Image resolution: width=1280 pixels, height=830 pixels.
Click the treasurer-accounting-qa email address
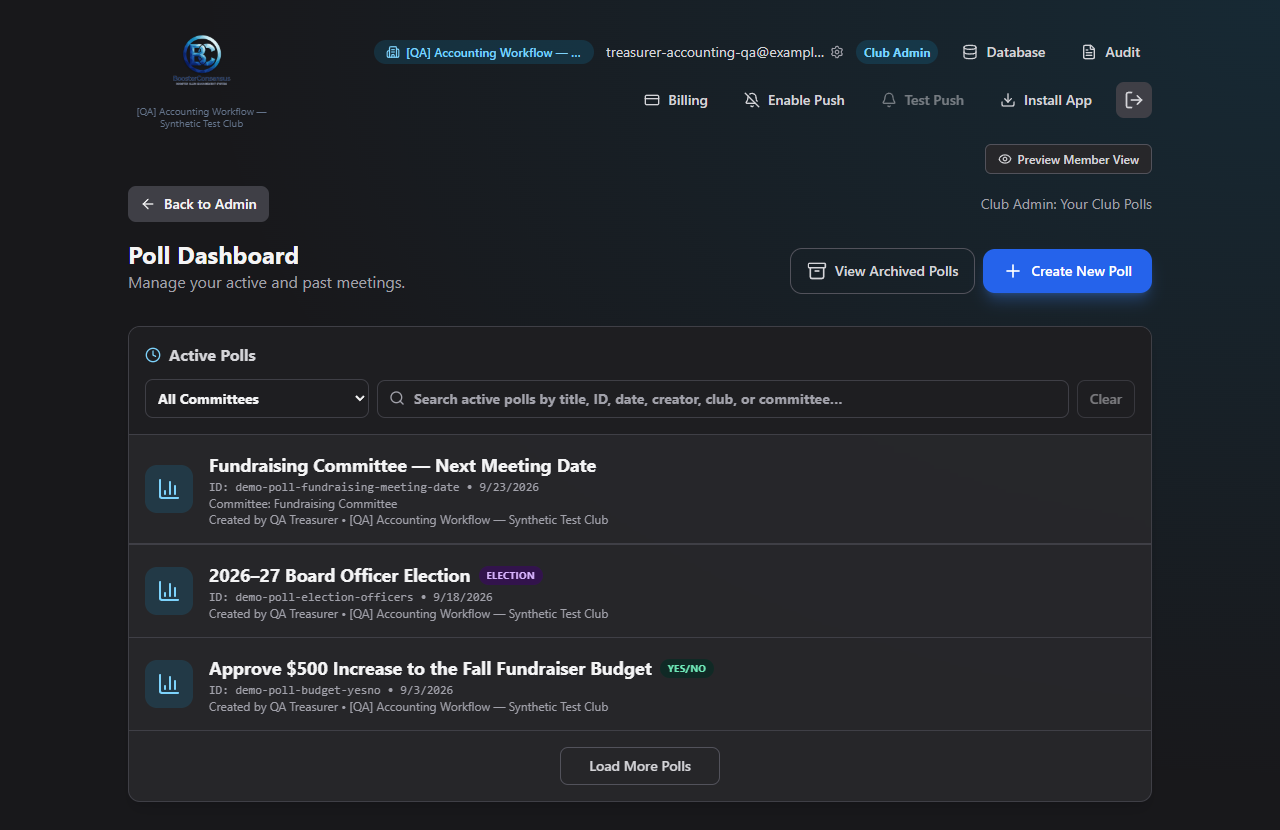715,52
